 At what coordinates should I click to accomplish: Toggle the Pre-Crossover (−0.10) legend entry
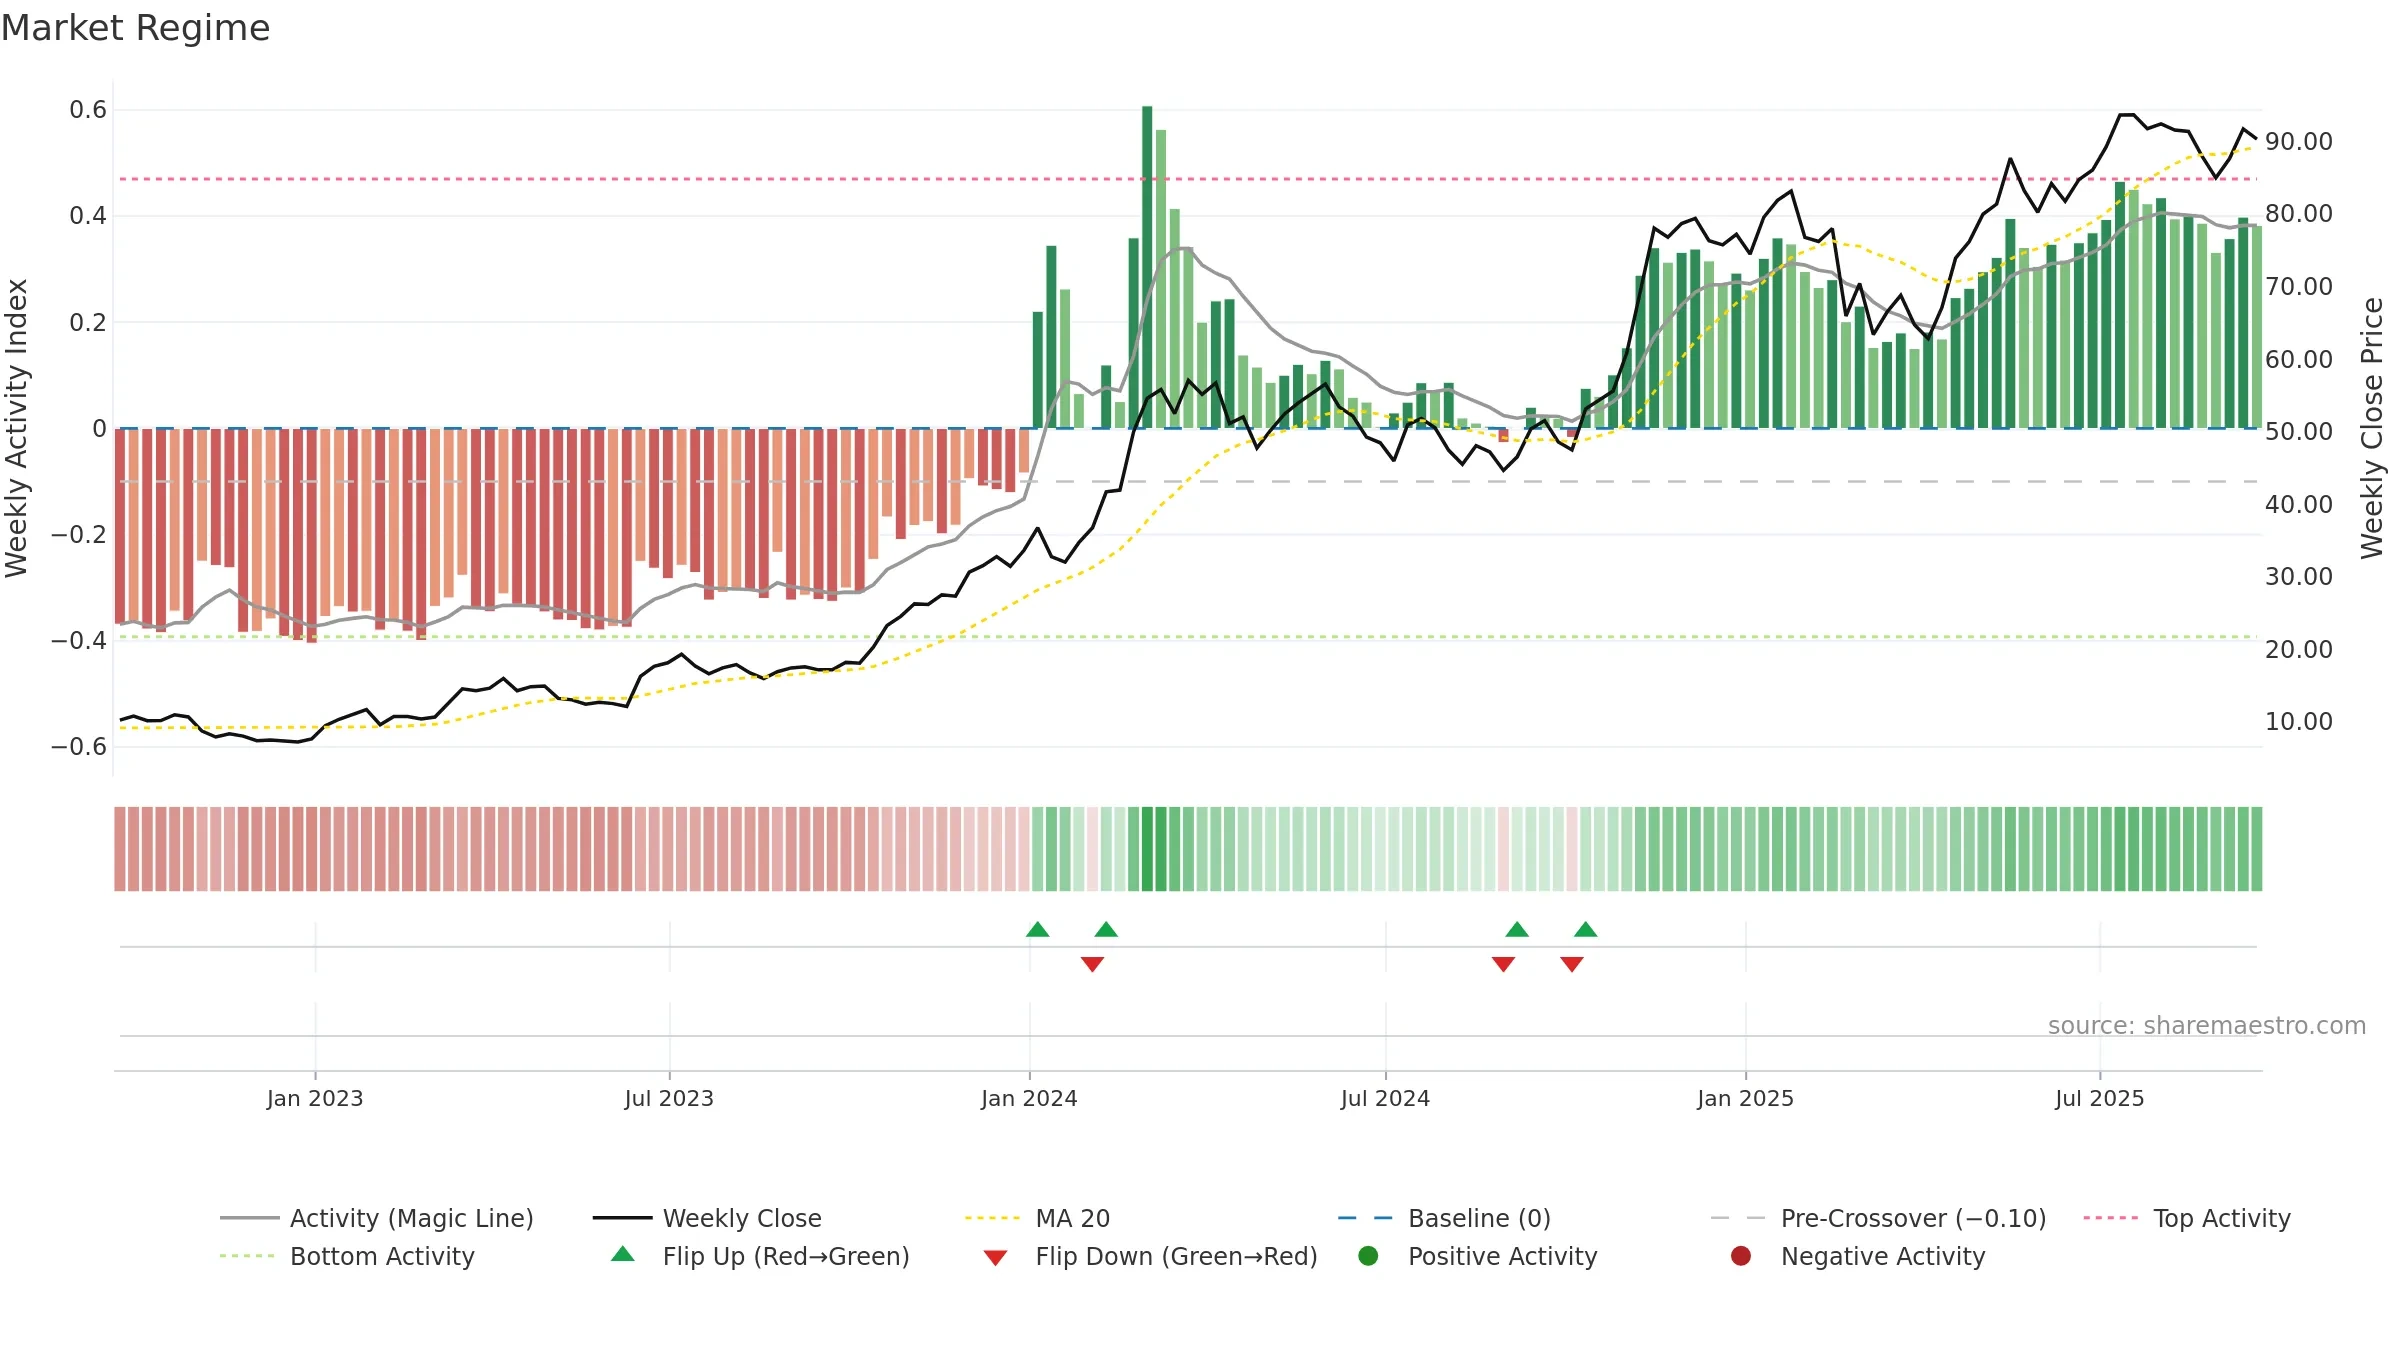coord(1878,1218)
